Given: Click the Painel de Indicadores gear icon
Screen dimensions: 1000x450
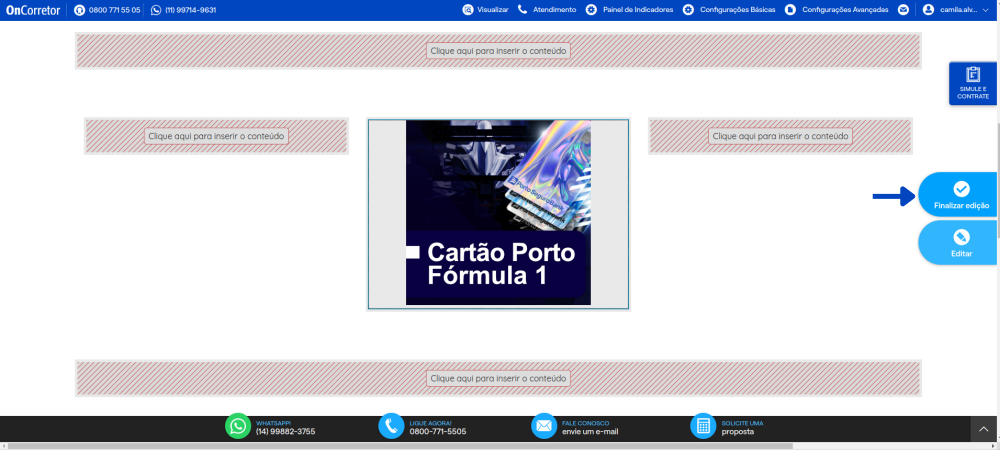Looking at the screenshot, I should [591, 10].
